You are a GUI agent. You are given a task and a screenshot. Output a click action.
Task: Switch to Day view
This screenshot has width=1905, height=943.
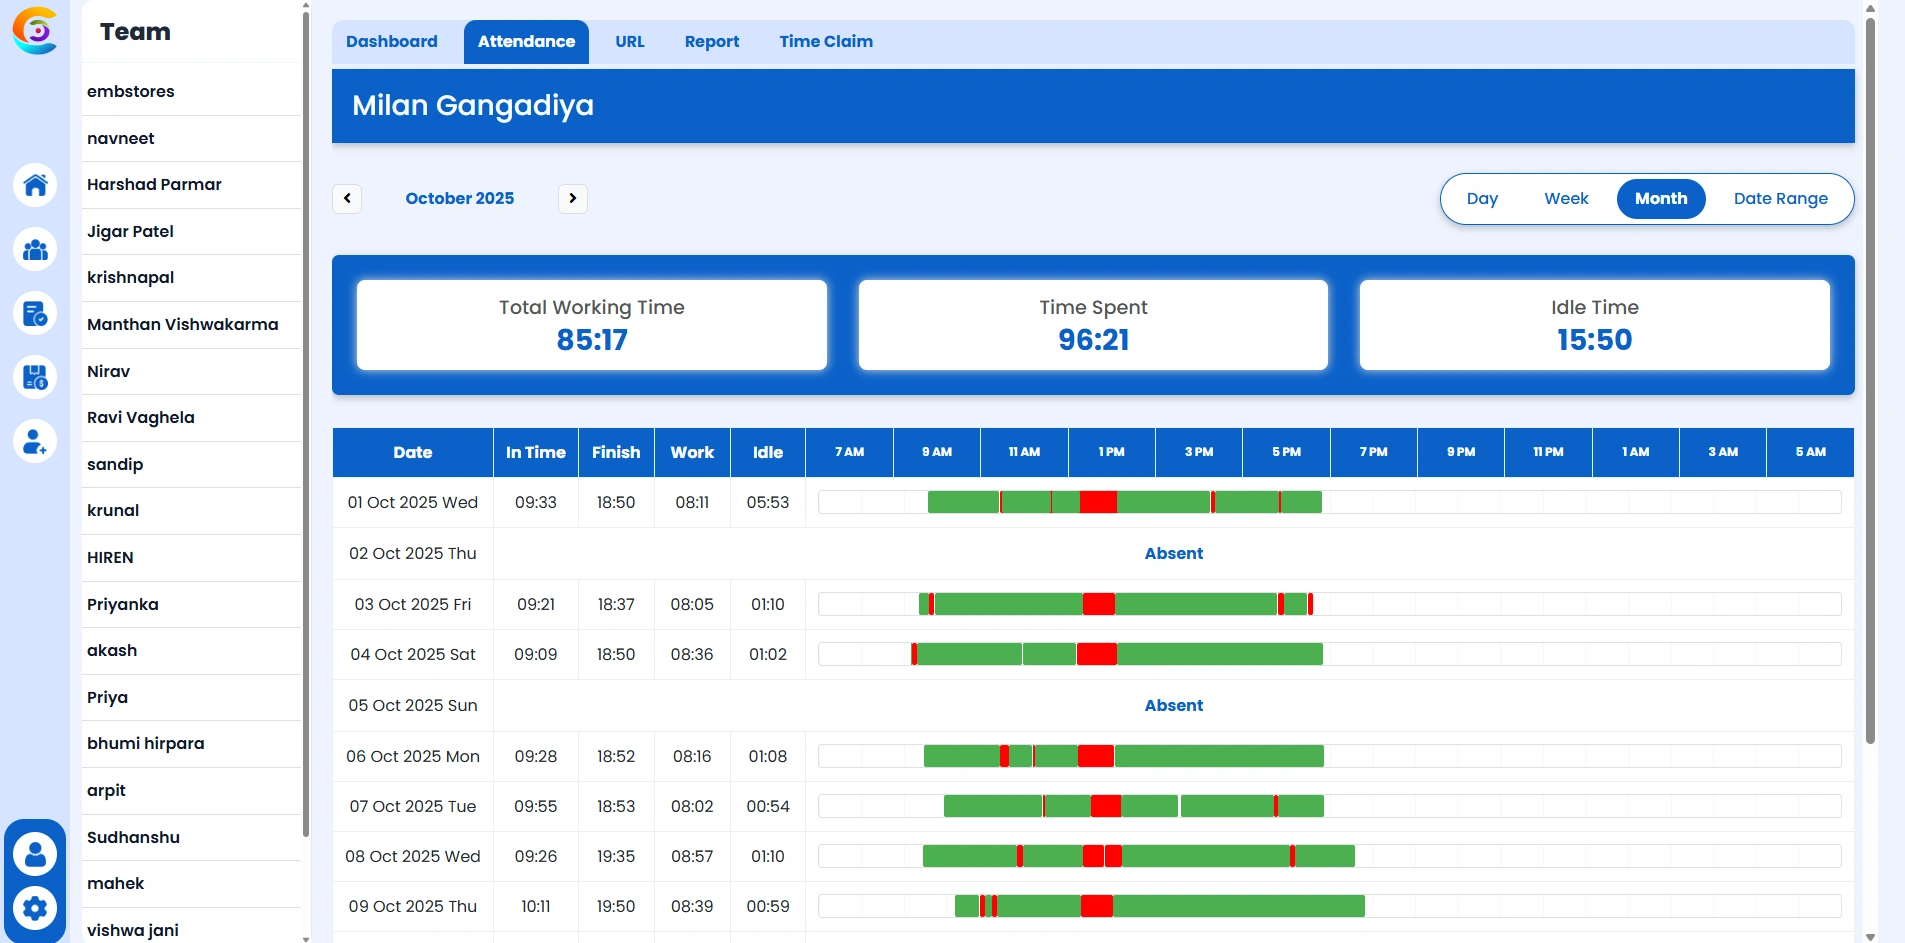[x=1482, y=199]
